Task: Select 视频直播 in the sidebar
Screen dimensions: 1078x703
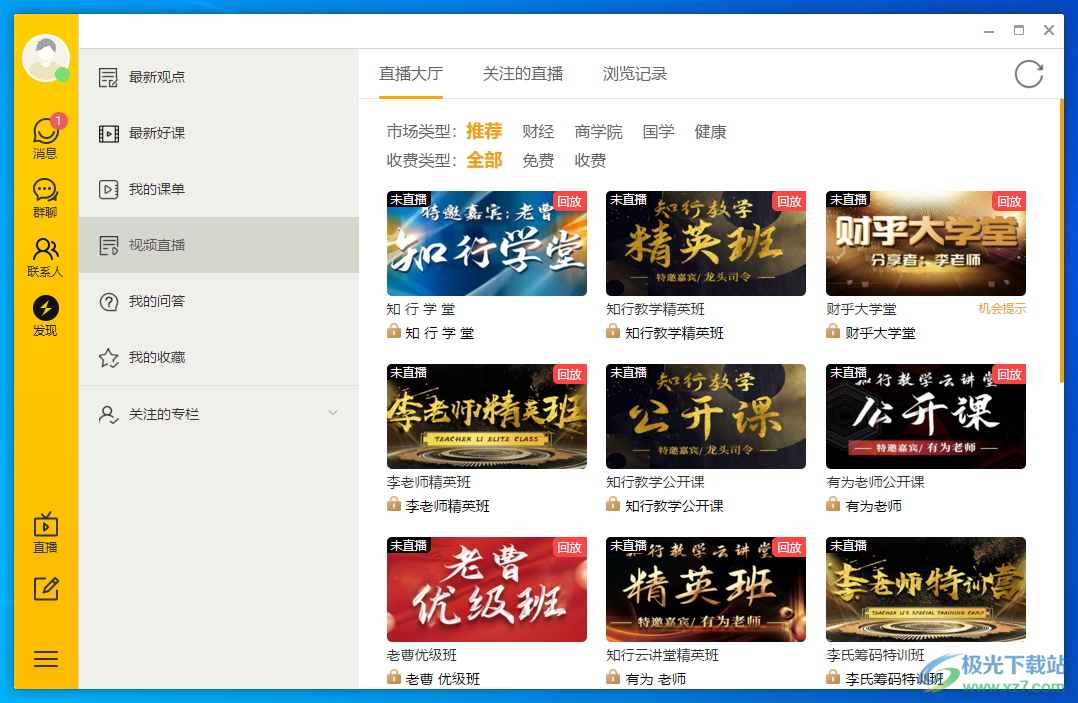Action: [x=219, y=245]
